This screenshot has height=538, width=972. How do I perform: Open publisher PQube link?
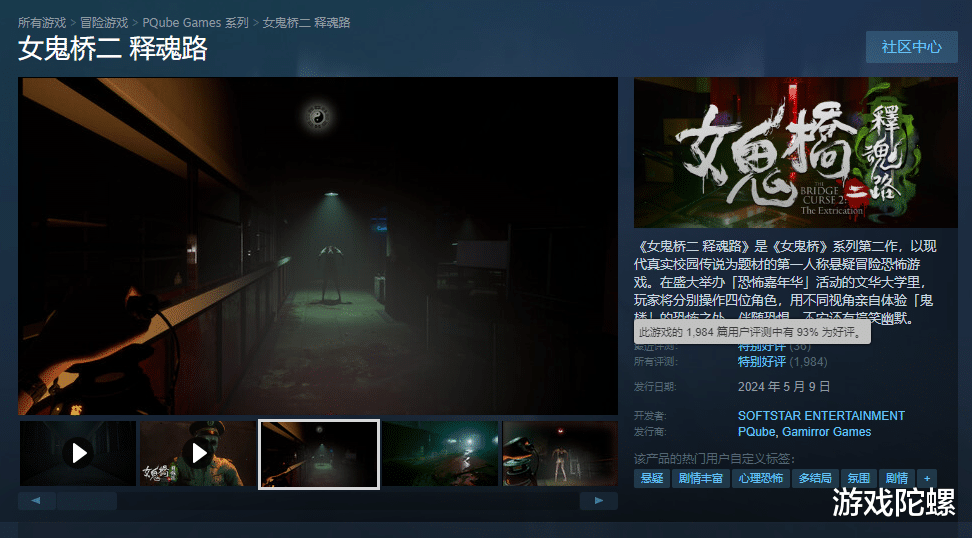tap(756, 432)
